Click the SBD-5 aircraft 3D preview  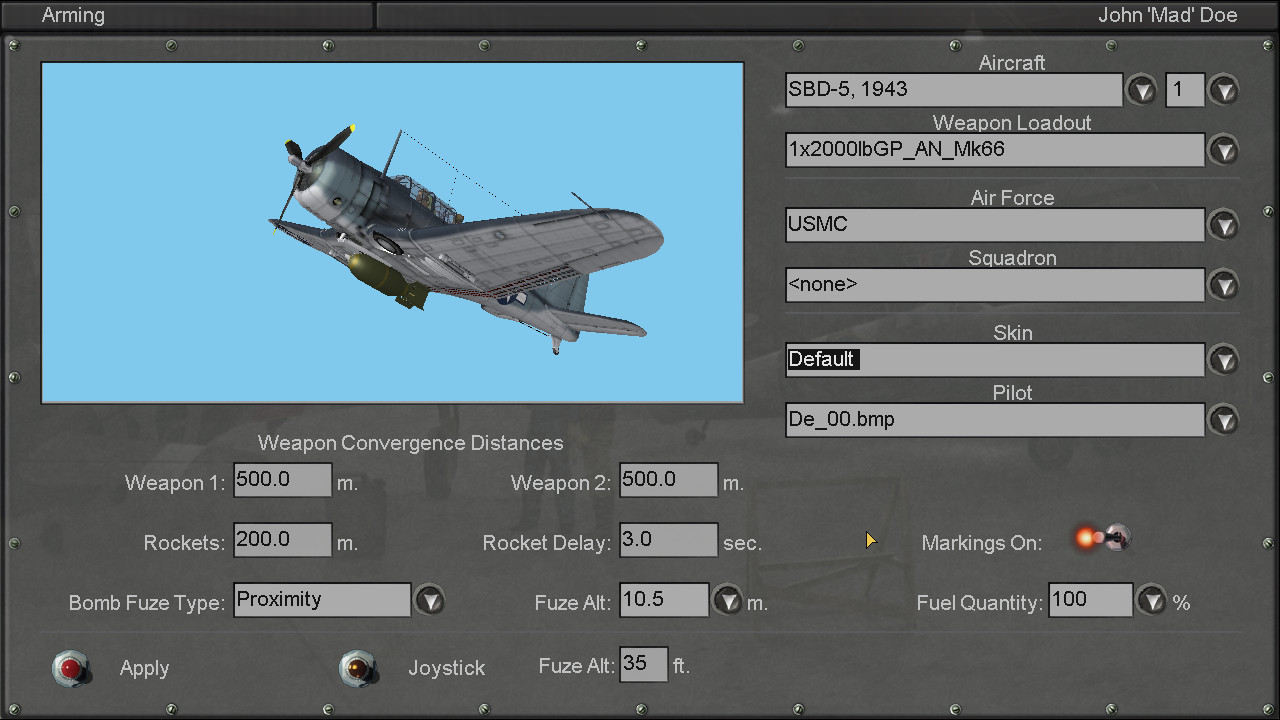(x=392, y=233)
